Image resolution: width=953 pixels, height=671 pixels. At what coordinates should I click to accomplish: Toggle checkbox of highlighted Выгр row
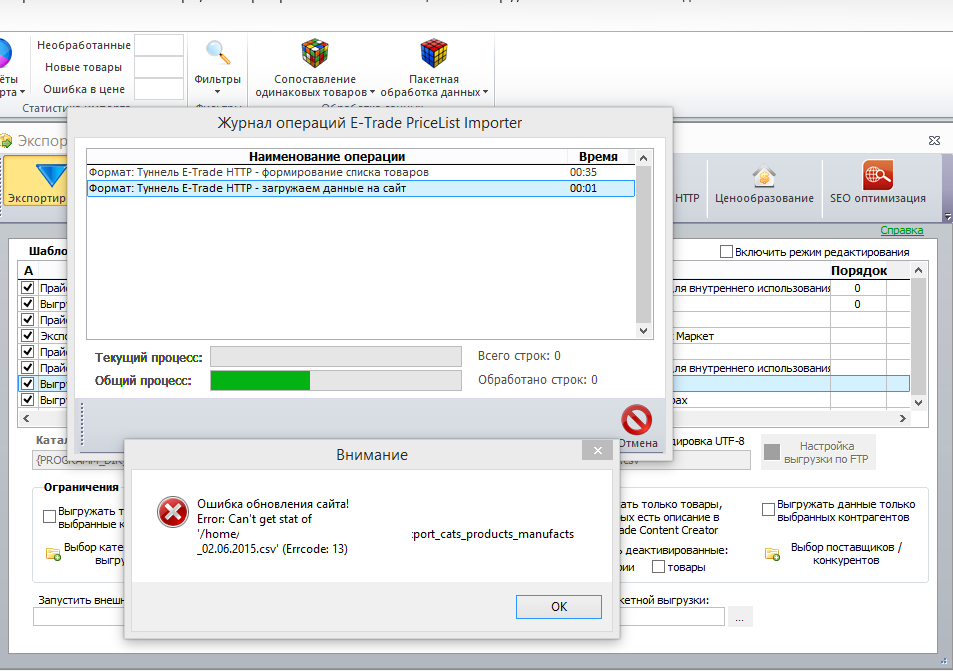click(x=27, y=384)
